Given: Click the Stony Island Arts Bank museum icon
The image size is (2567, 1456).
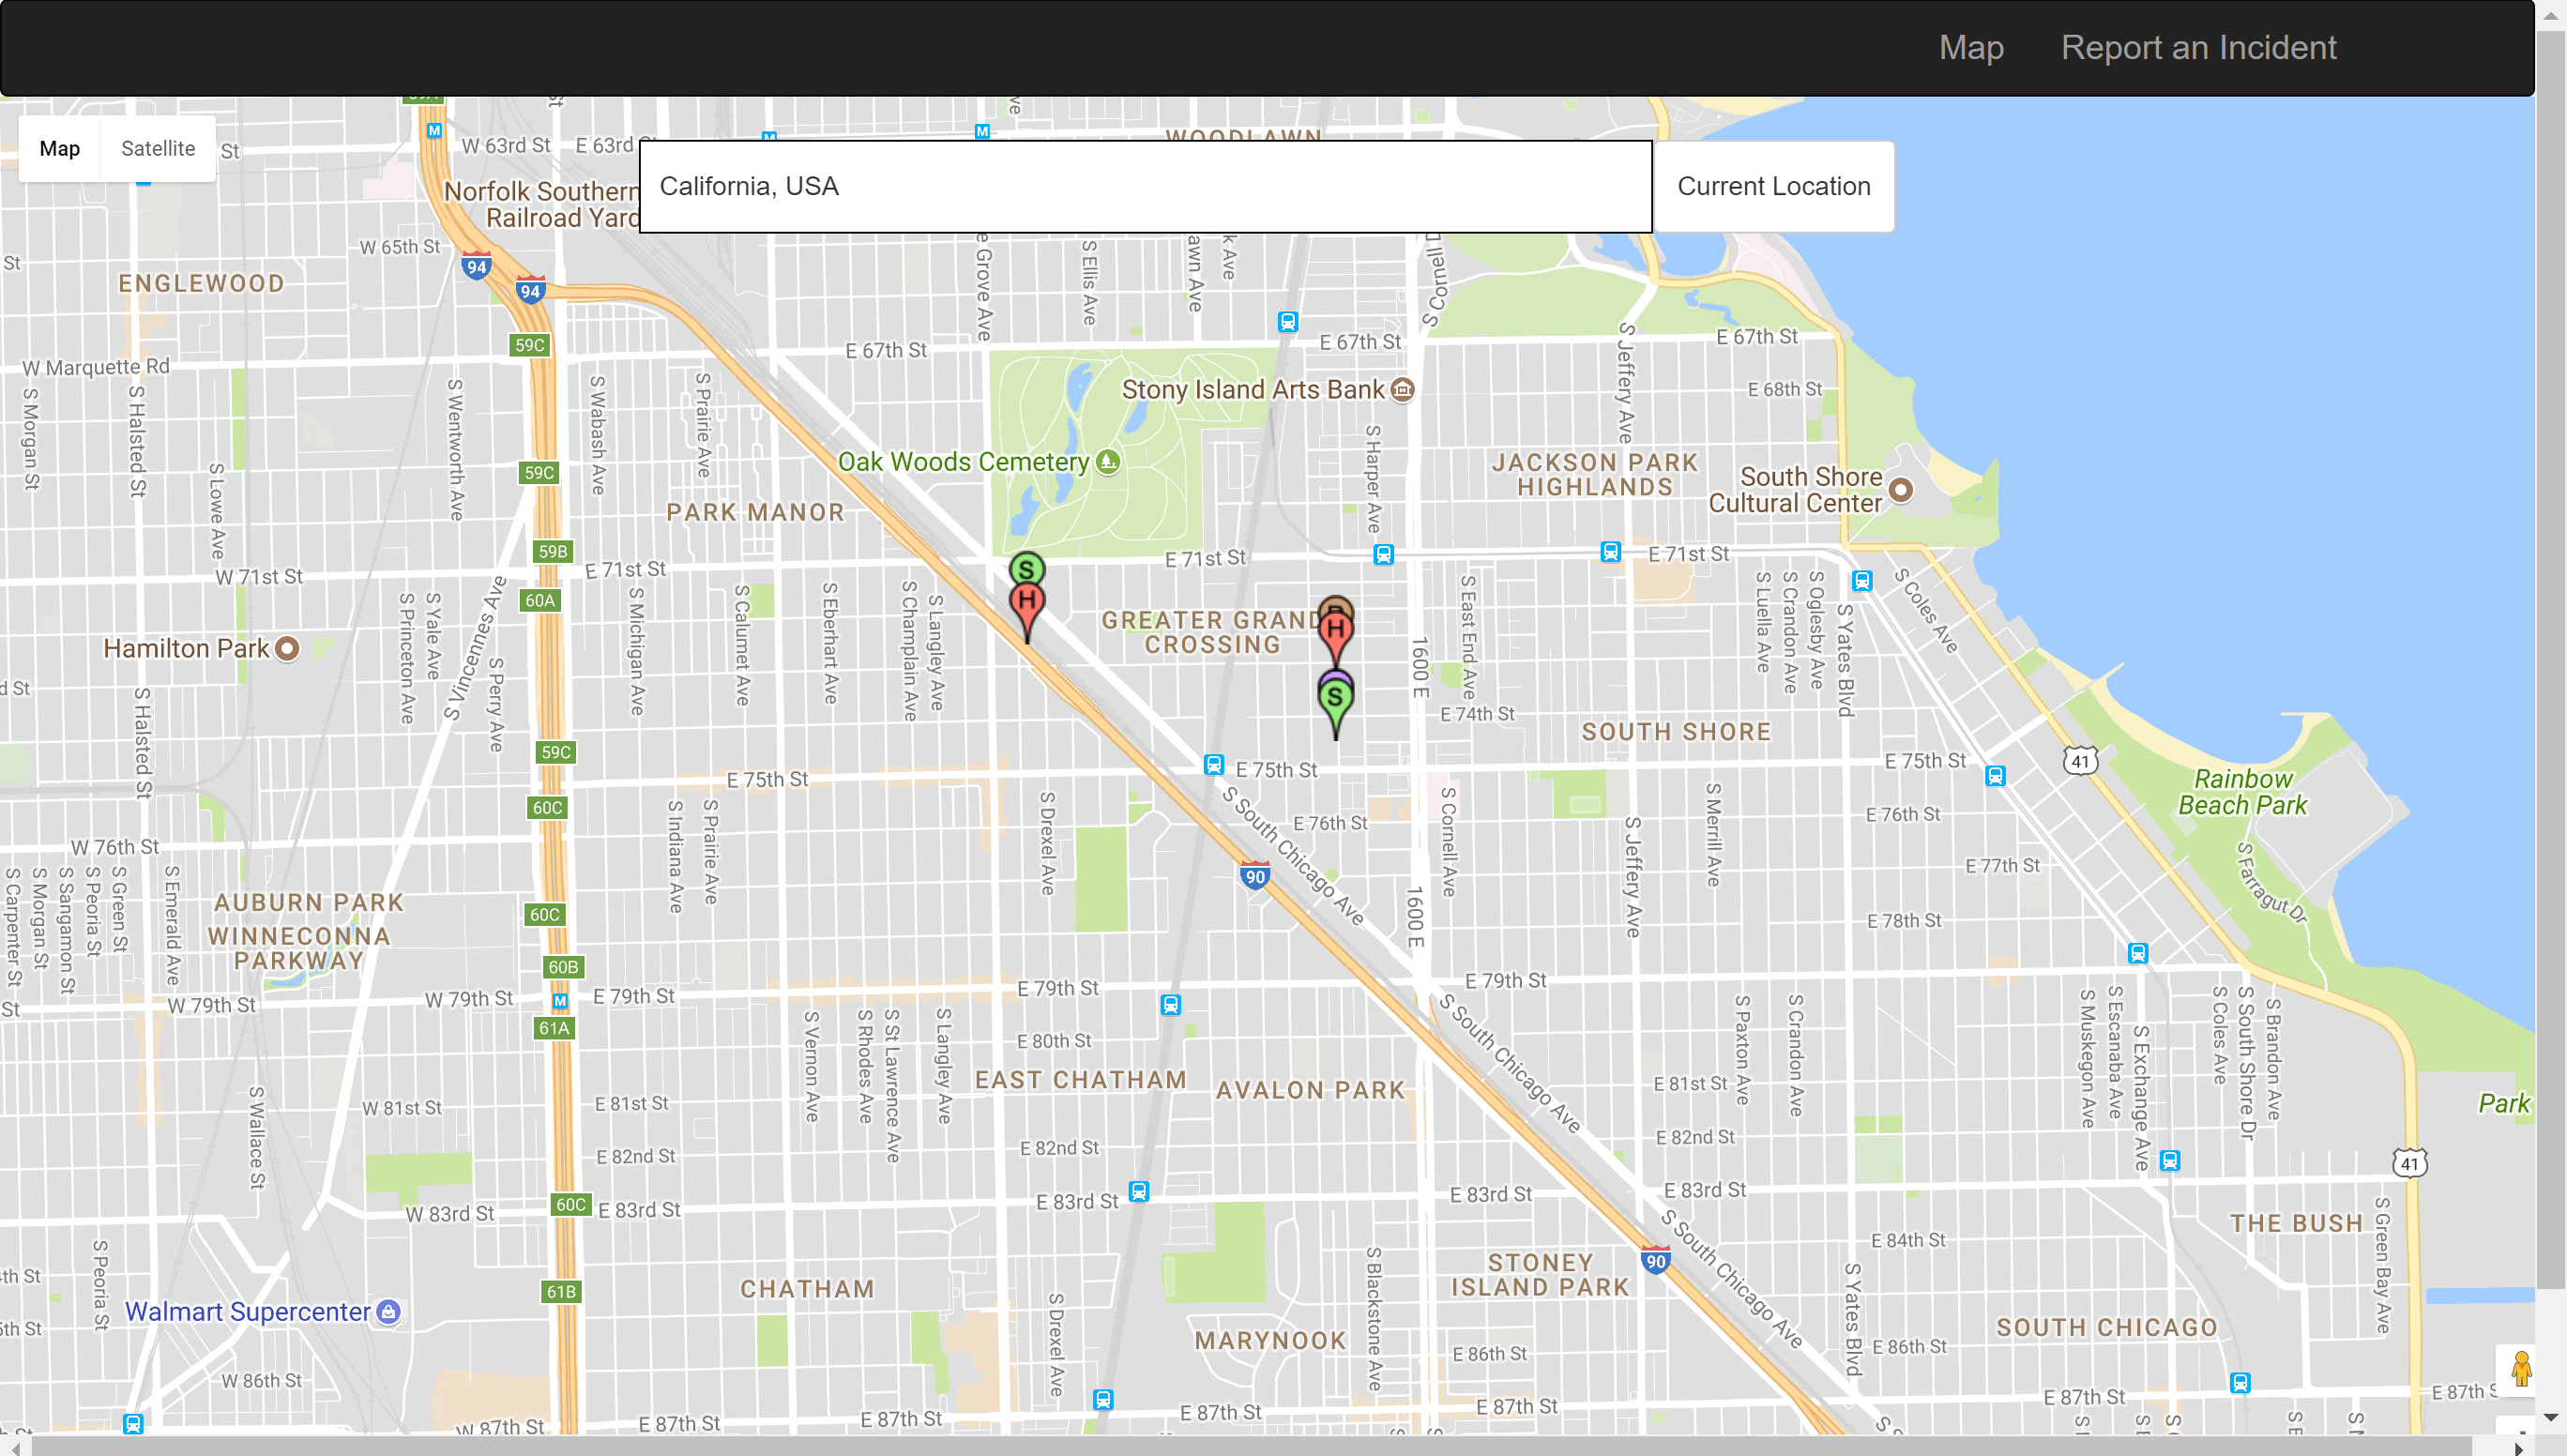Looking at the screenshot, I should (x=1403, y=390).
